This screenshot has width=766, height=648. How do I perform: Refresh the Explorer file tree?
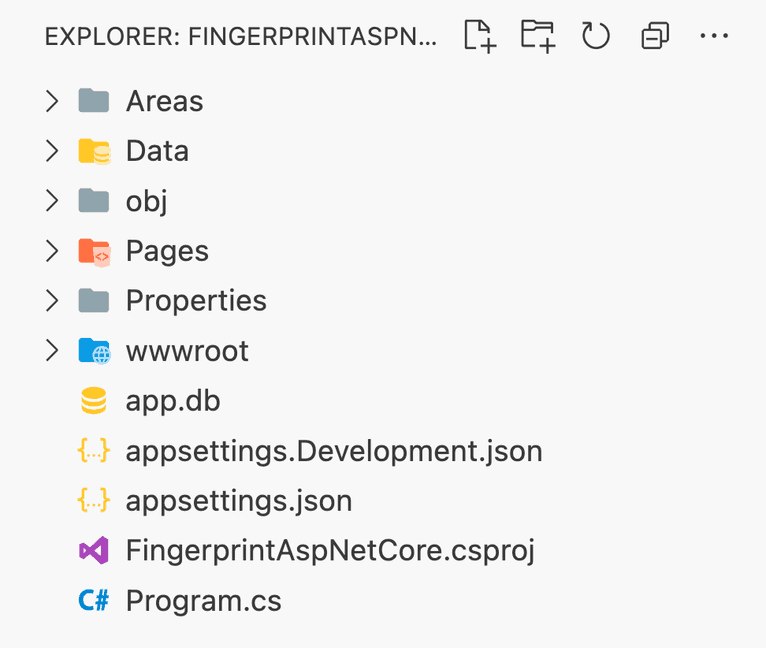coord(596,37)
